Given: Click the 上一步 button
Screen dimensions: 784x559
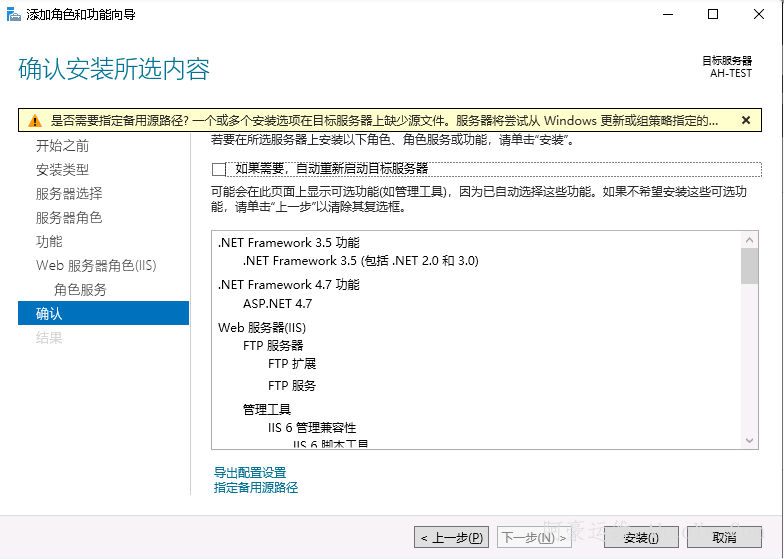Looking at the screenshot, I should [452, 538].
